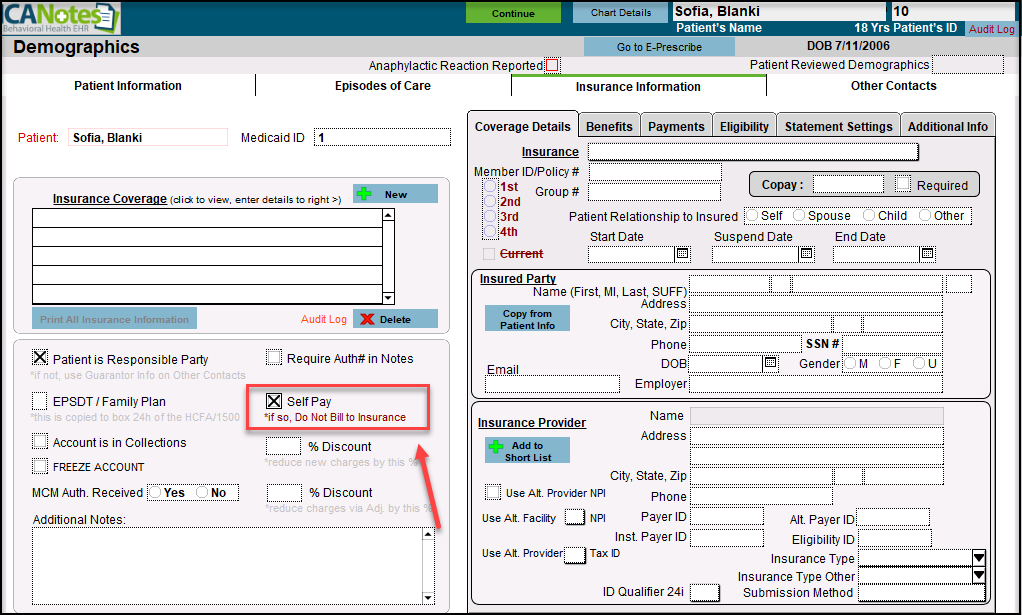Open the Episodes of Care tab
This screenshot has width=1022, height=615.
pyautogui.click(x=383, y=86)
